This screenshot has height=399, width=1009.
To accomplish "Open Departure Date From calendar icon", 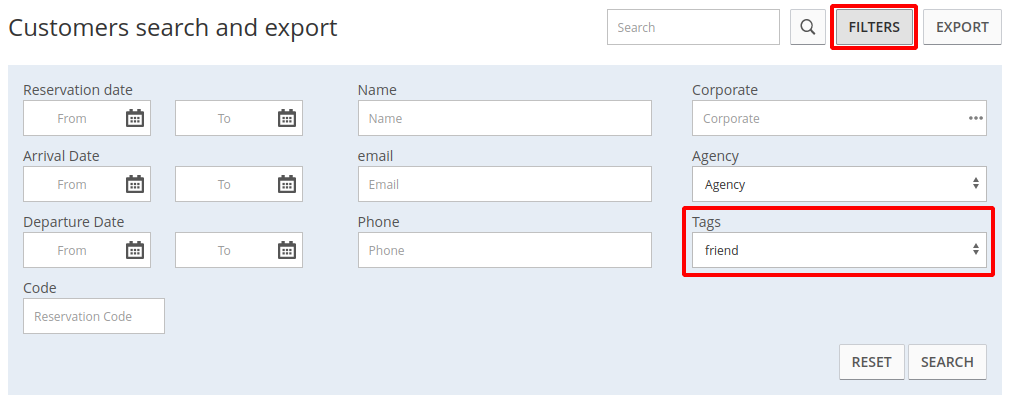I will [x=134, y=250].
